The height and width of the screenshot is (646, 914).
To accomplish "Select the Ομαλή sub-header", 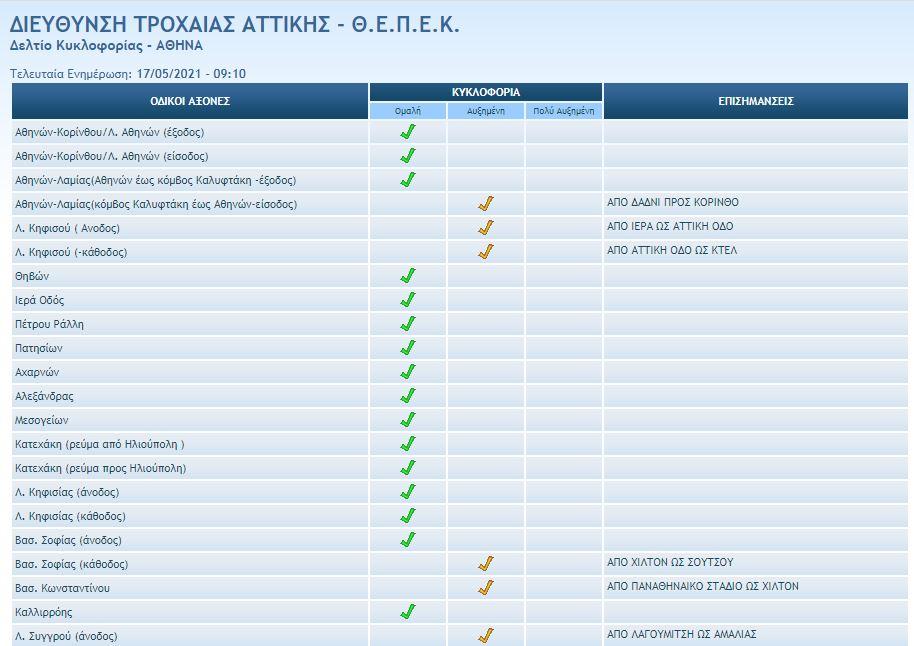I will (408, 111).
